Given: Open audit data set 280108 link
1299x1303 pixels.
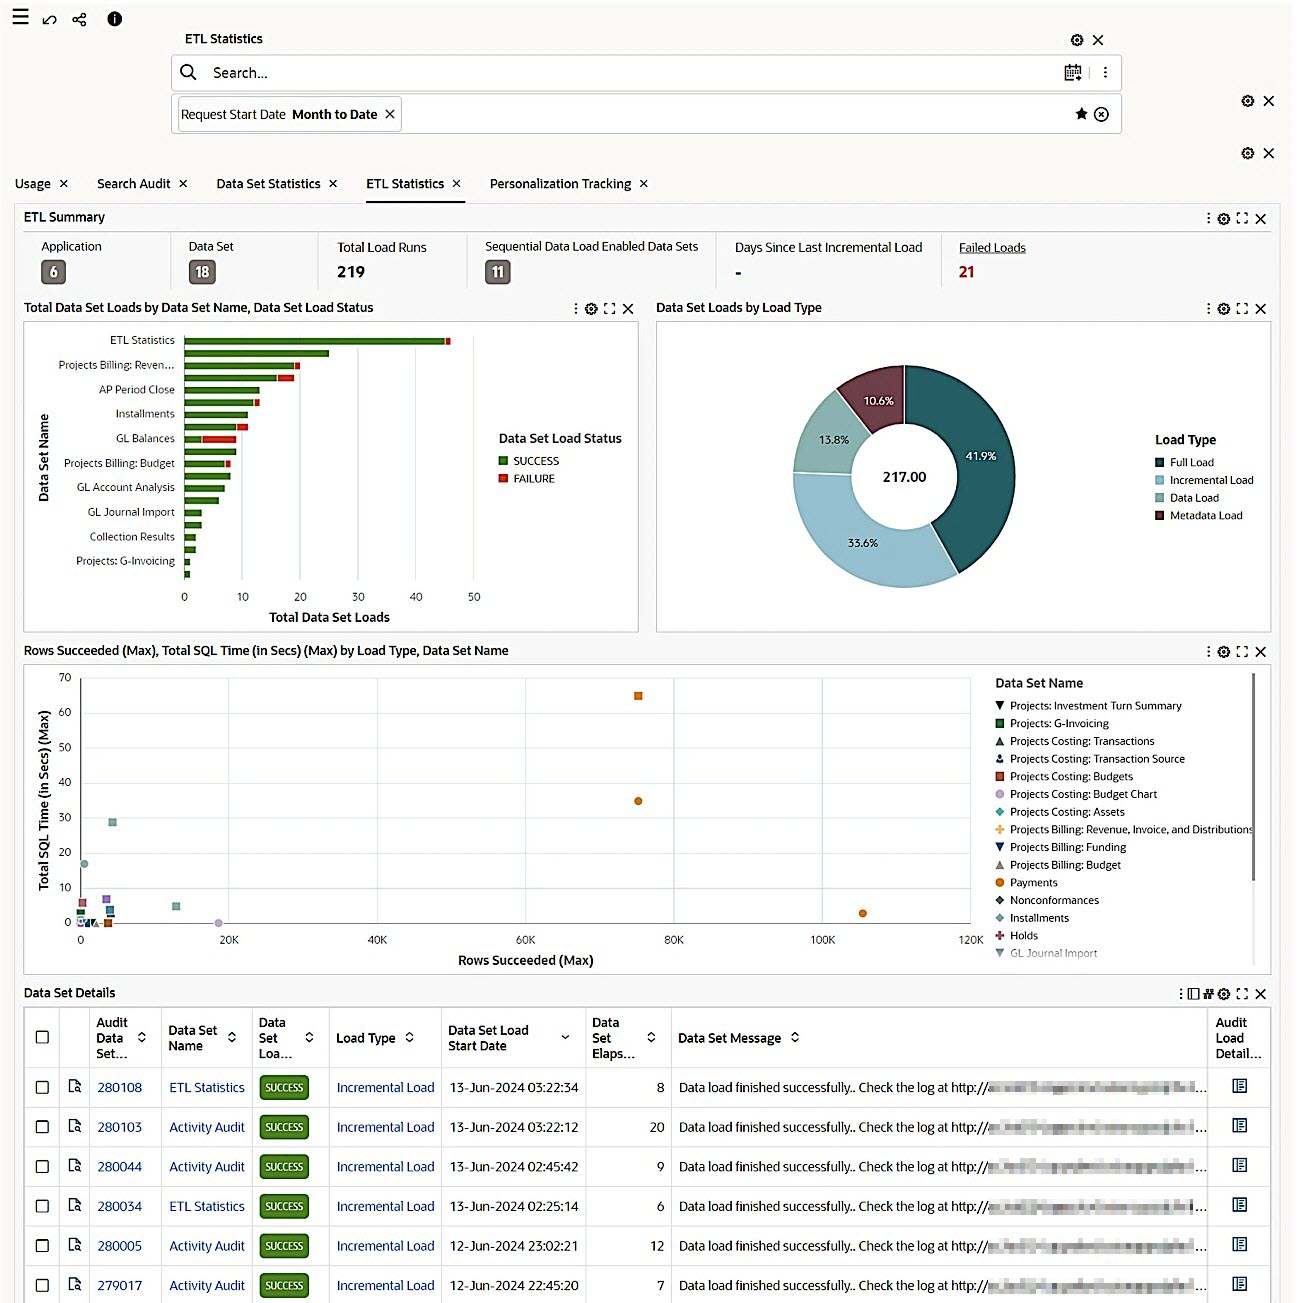Looking at the screenshot, I should click(120, 1087).
